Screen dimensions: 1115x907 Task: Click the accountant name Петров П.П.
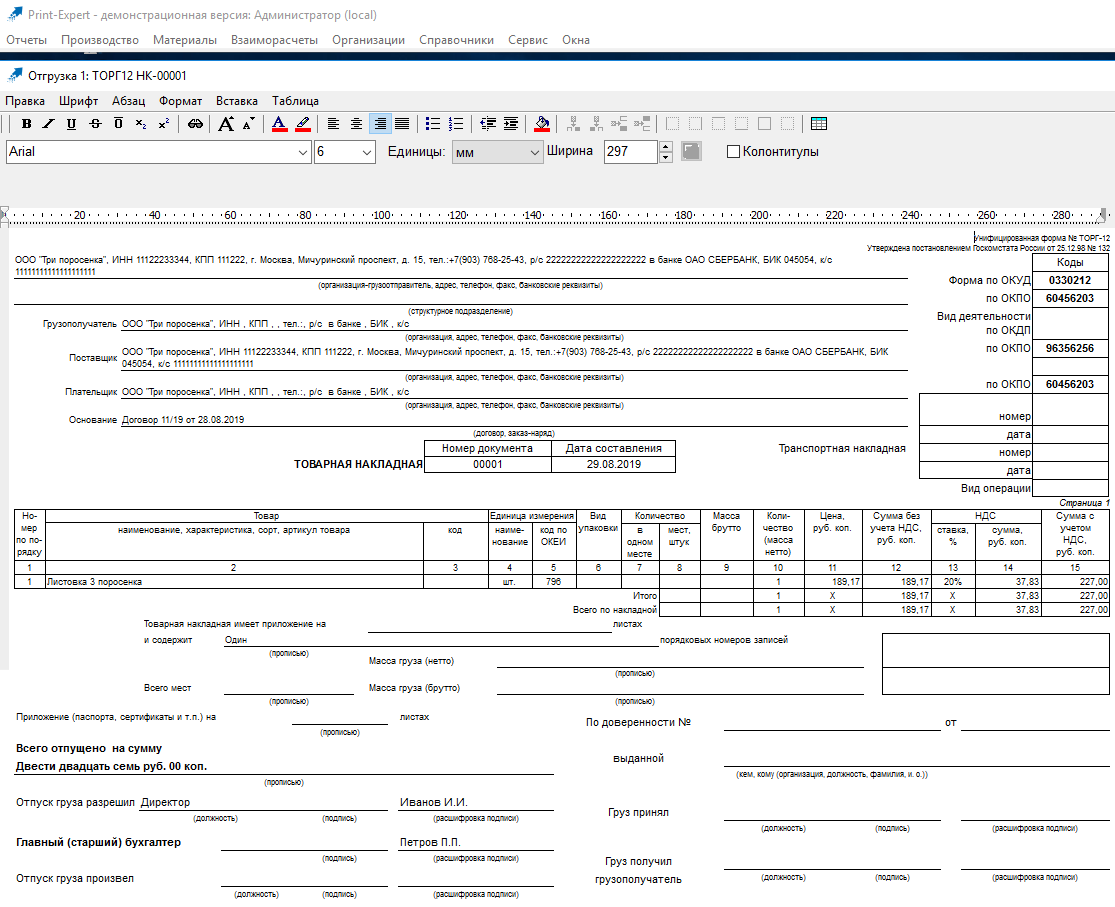(x=430, y=842)
